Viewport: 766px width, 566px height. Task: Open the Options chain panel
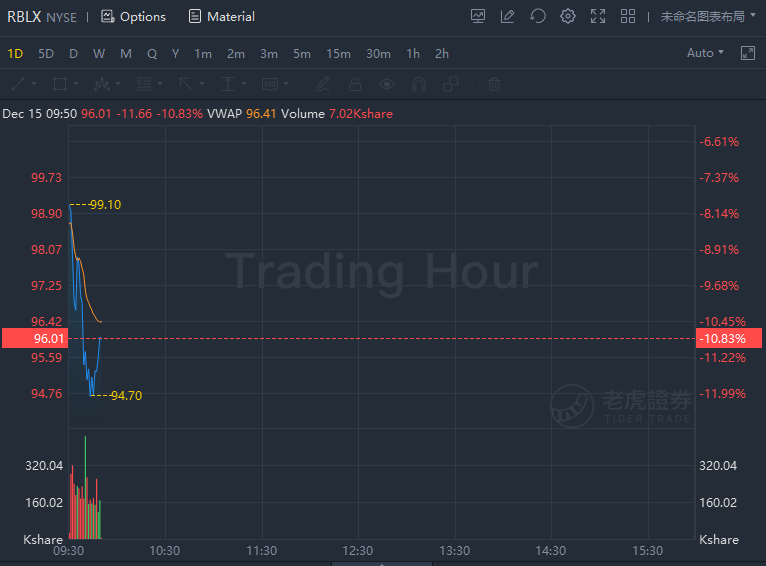tap(133, 17)
